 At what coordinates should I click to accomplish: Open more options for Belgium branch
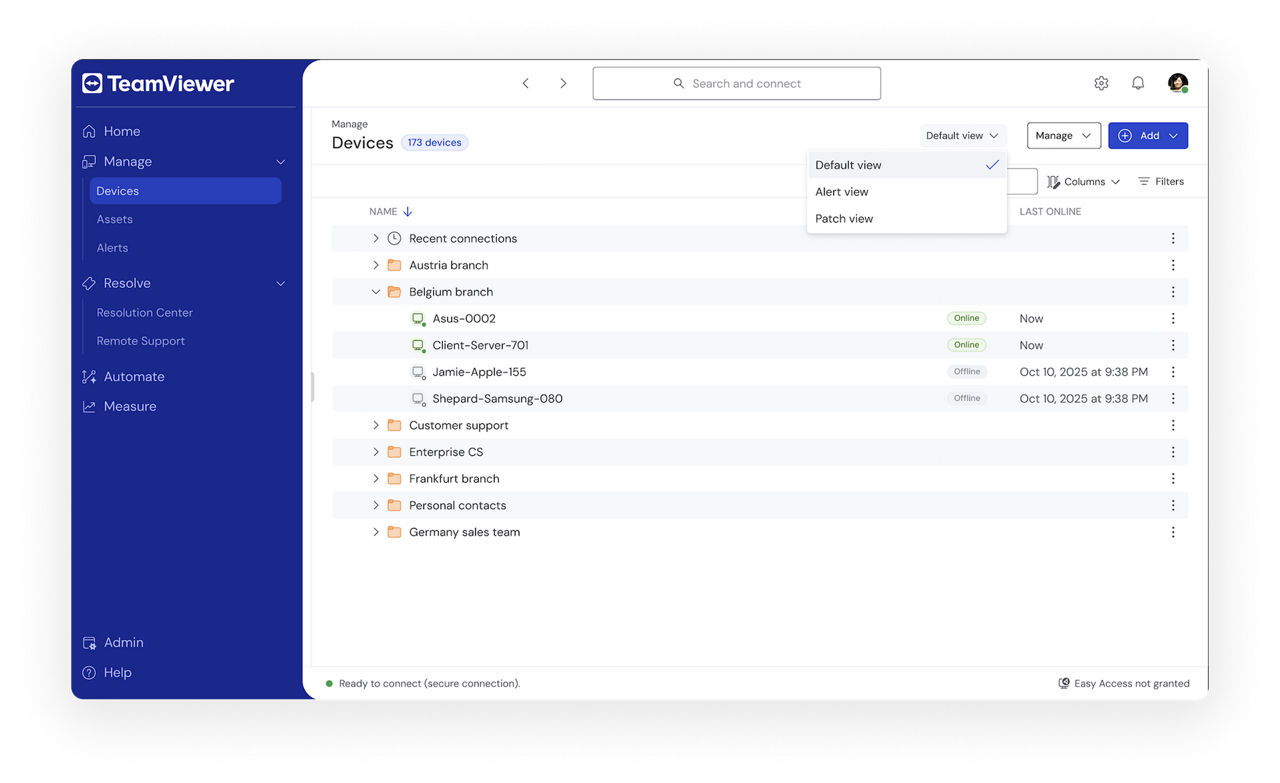1173,293
